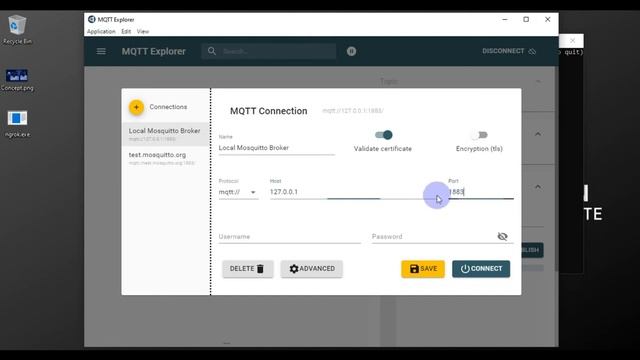Click the CONNECT button
This screenshot has width=640, height=360.
point(481,269)
